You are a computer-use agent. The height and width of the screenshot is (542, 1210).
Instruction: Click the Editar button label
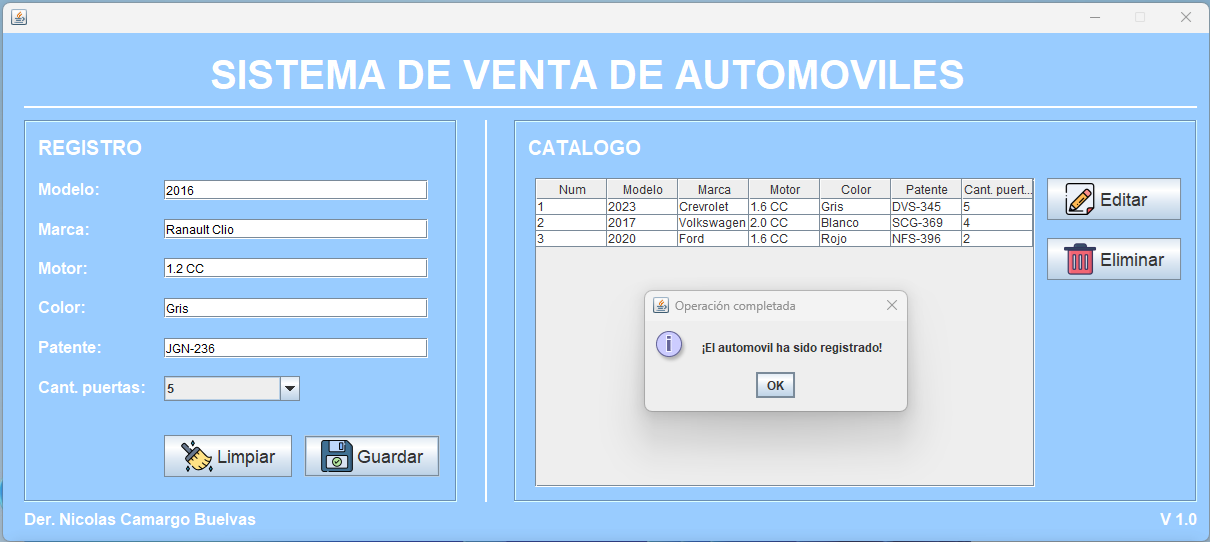coord(1124,200)
